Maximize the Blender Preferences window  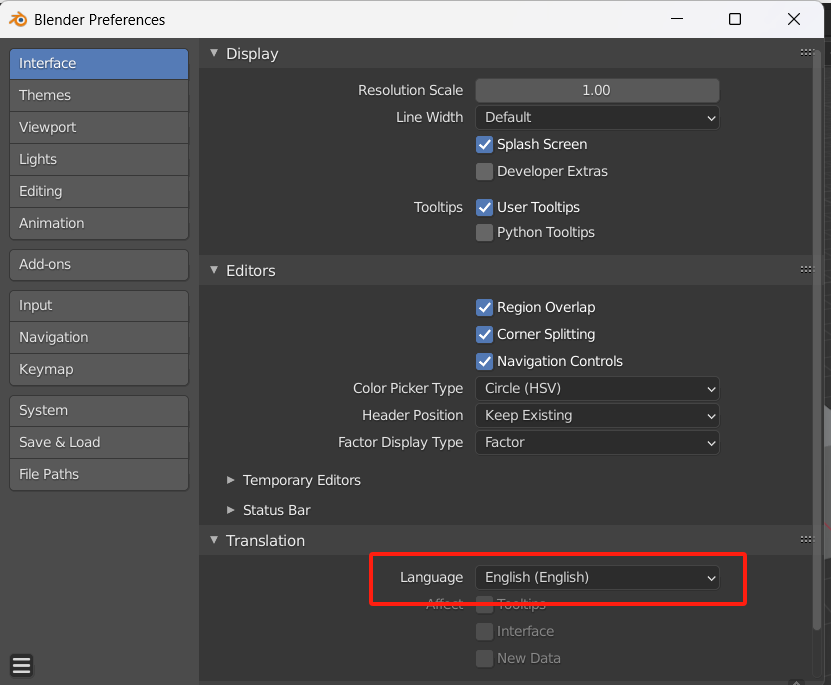click(735, 19)
